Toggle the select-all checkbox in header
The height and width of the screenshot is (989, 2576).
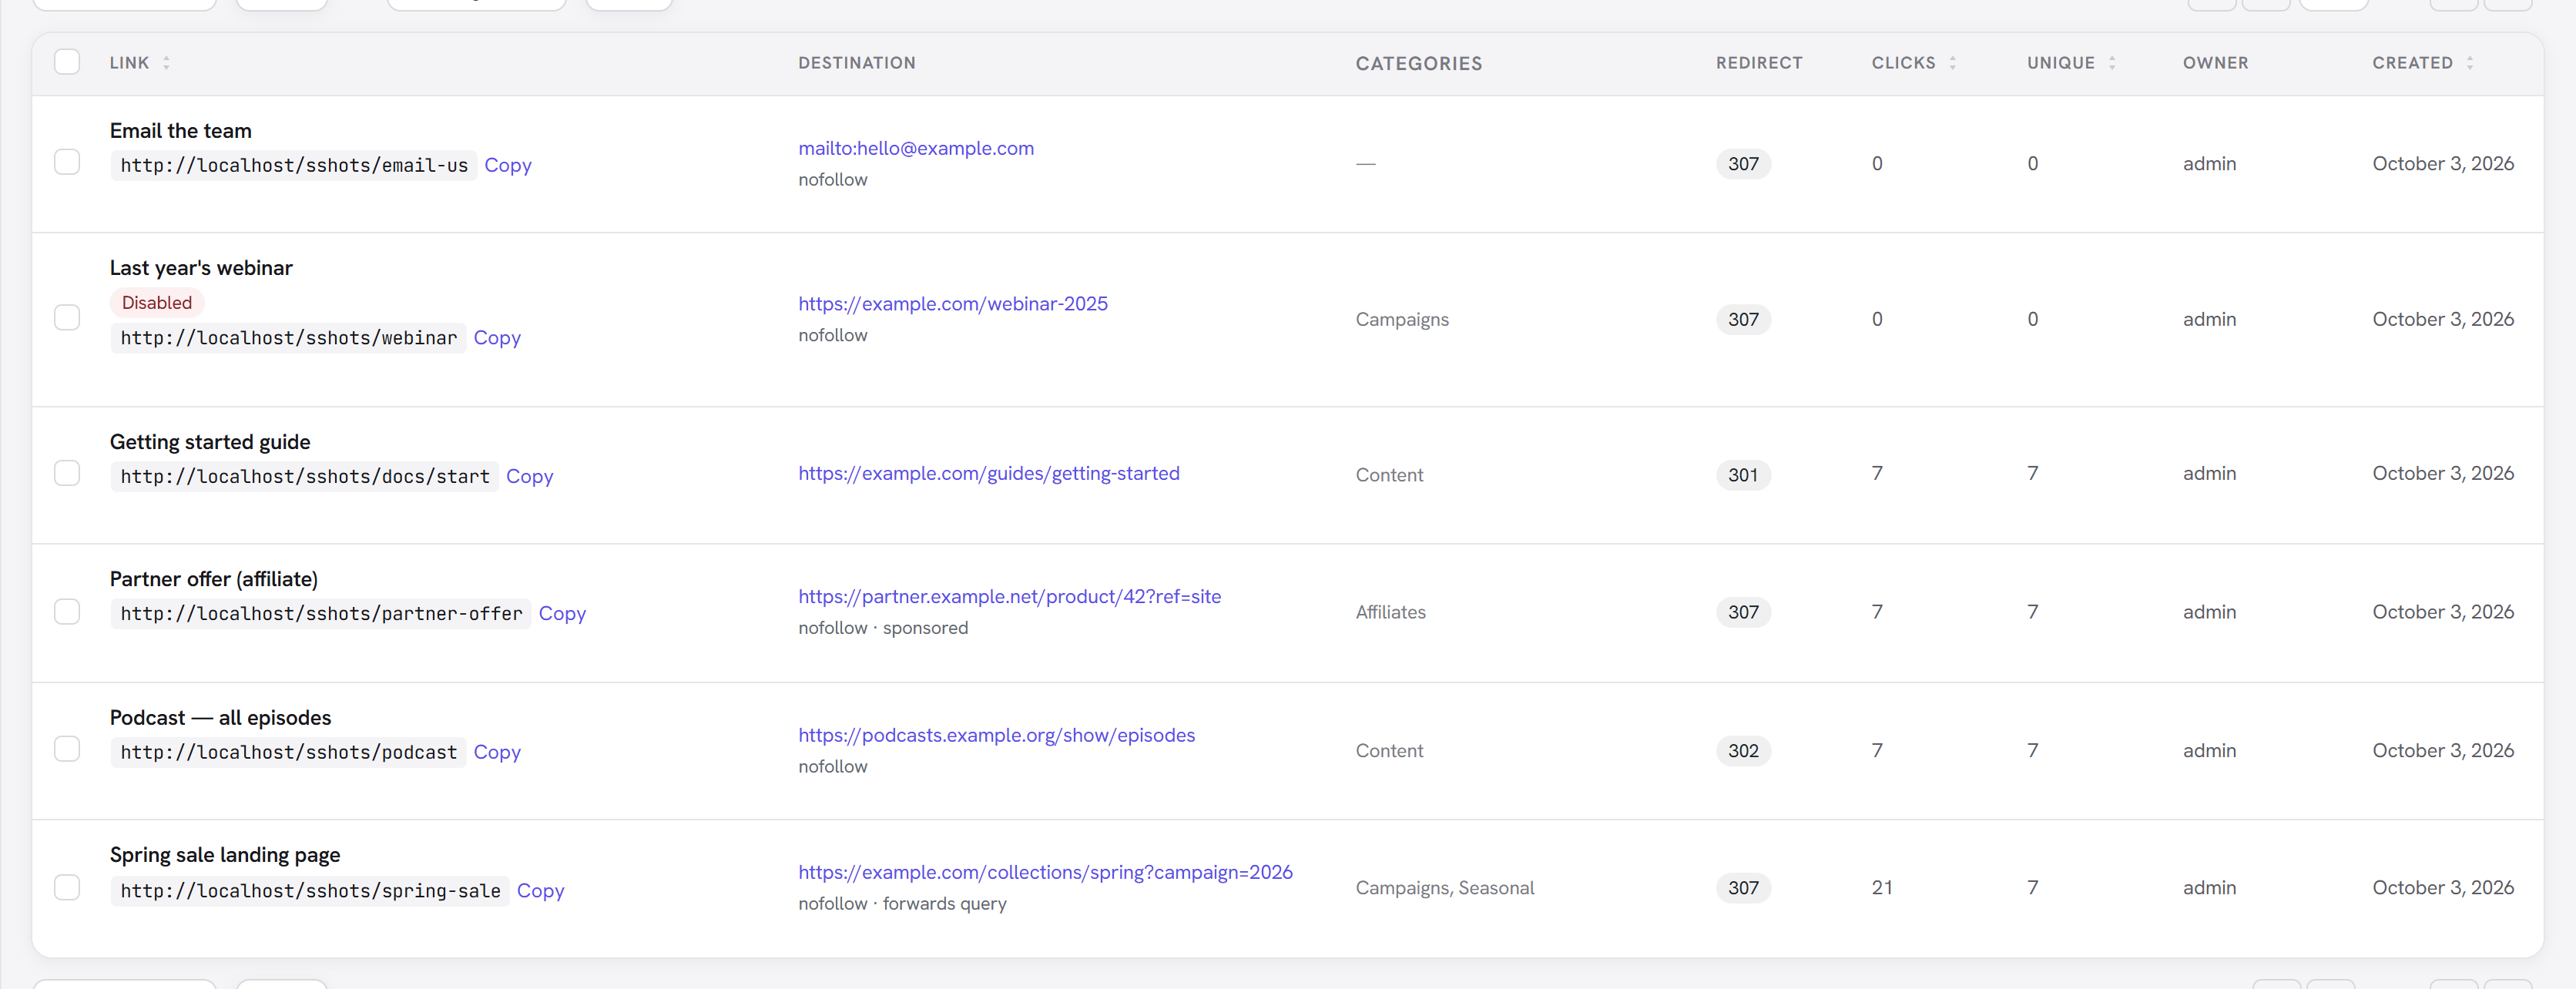click(x=67, y=62)
